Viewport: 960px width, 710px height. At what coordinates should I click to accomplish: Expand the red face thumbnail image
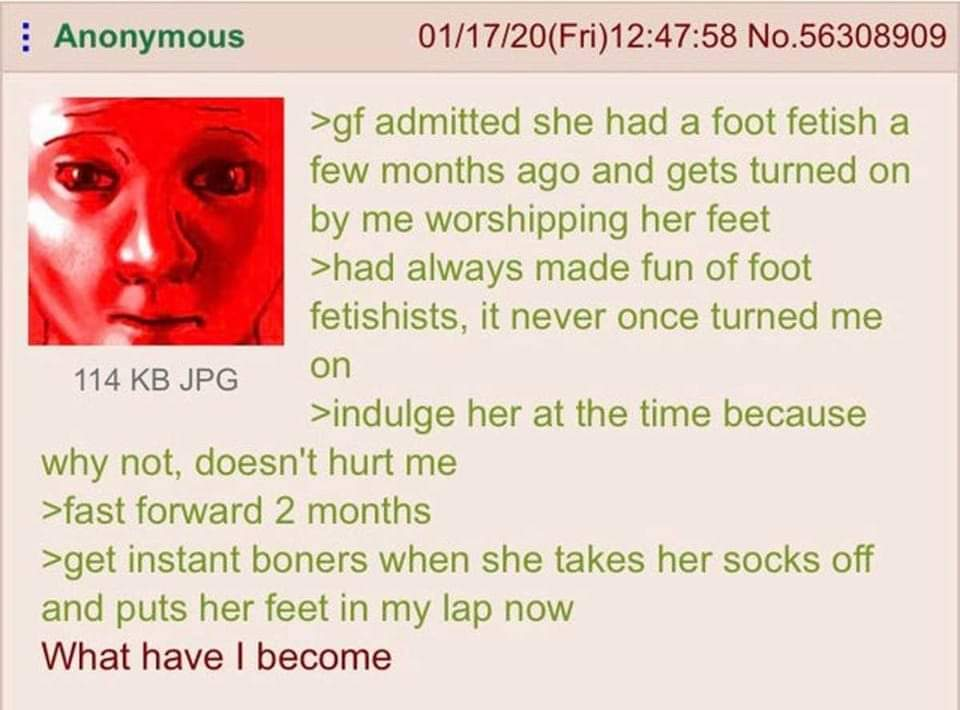(x=156, y=221)
